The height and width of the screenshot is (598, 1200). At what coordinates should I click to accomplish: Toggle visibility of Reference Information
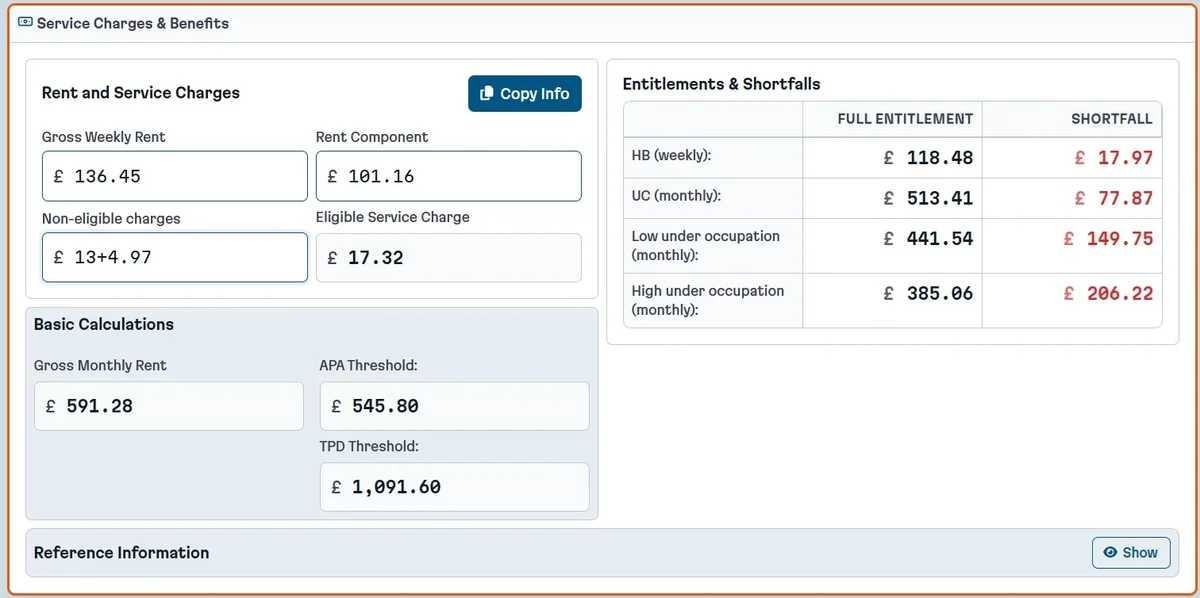click(x=1131, y=552)
